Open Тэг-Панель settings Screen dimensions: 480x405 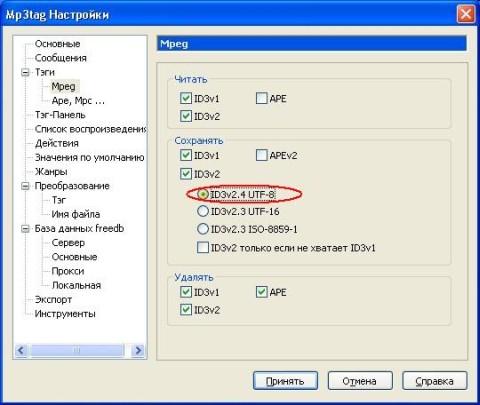point(60,115)
